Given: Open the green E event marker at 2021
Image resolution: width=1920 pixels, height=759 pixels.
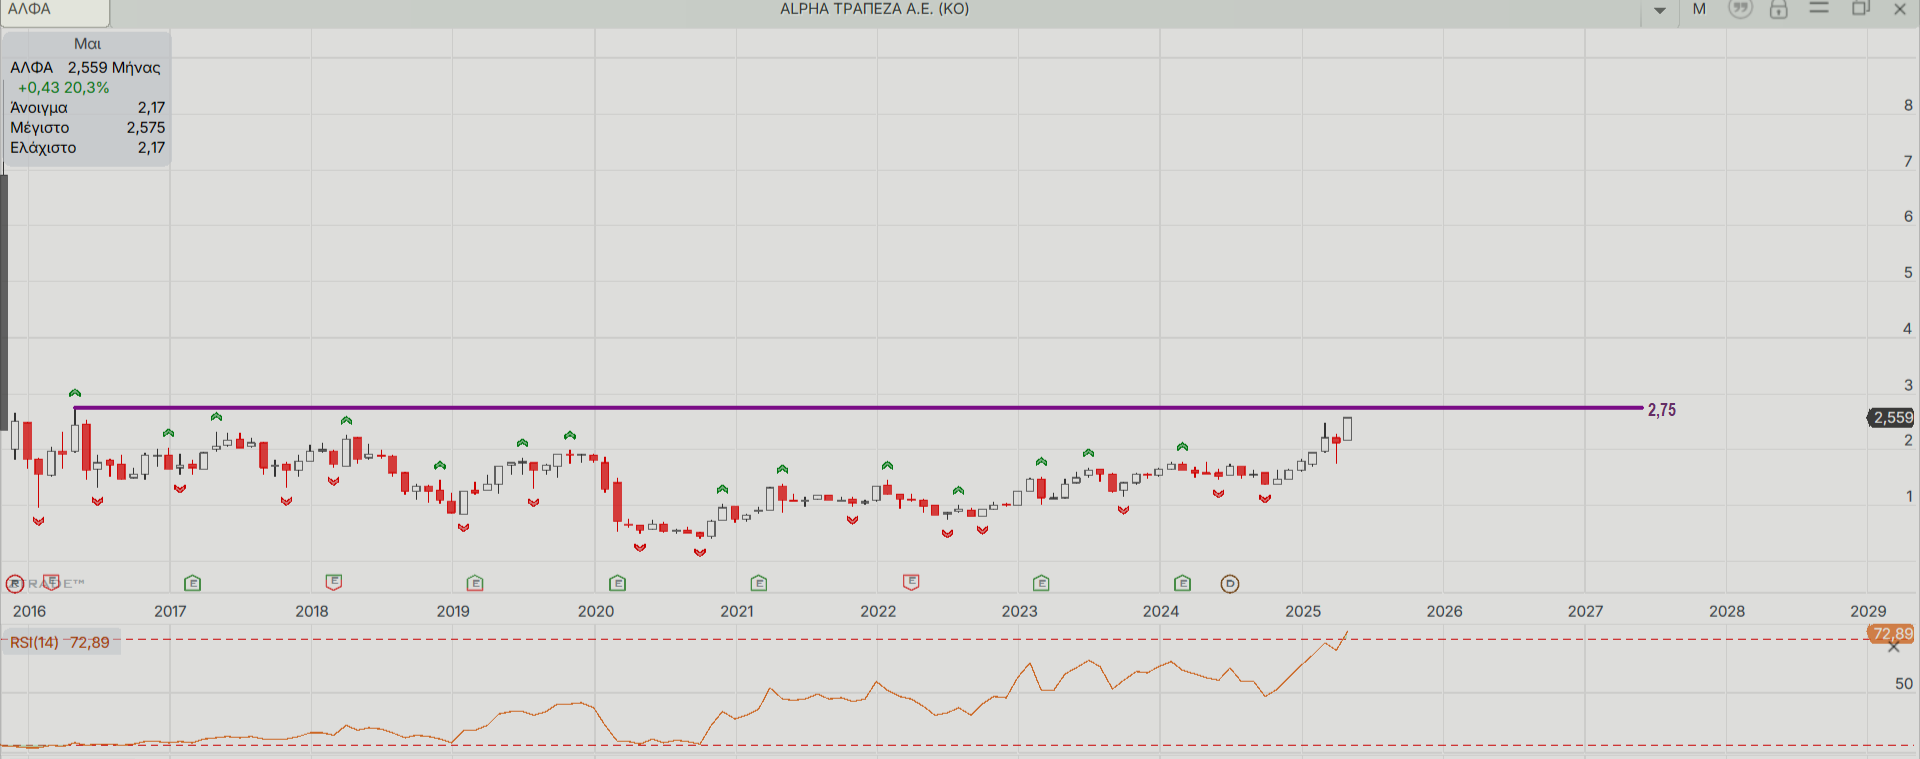Looking at the screenshot, I should [759, 583].
